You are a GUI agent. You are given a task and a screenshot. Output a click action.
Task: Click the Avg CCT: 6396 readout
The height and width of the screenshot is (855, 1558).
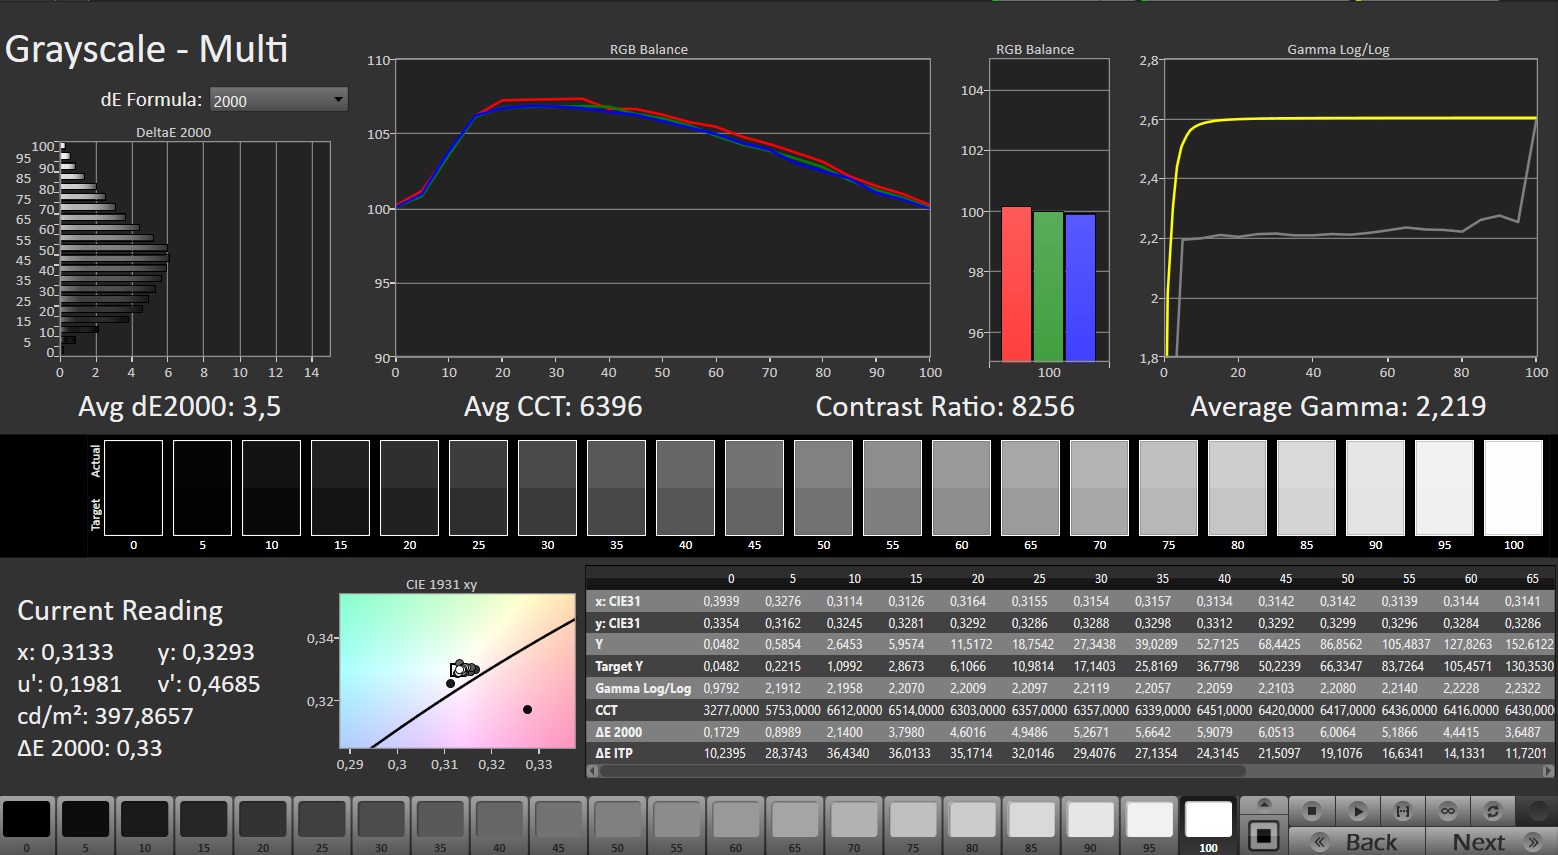point(553,407)
